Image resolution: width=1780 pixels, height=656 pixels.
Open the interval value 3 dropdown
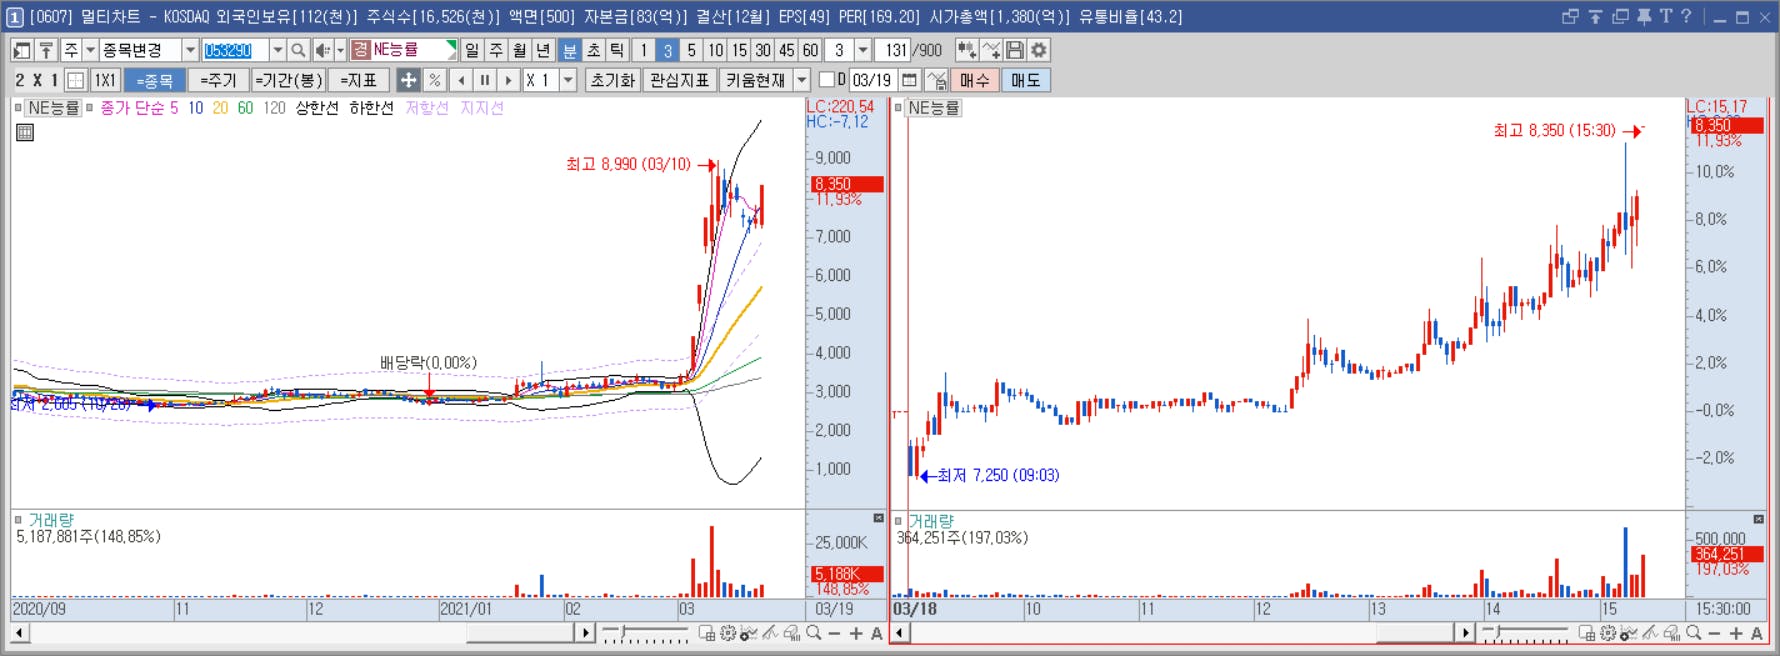coord(863,50)
